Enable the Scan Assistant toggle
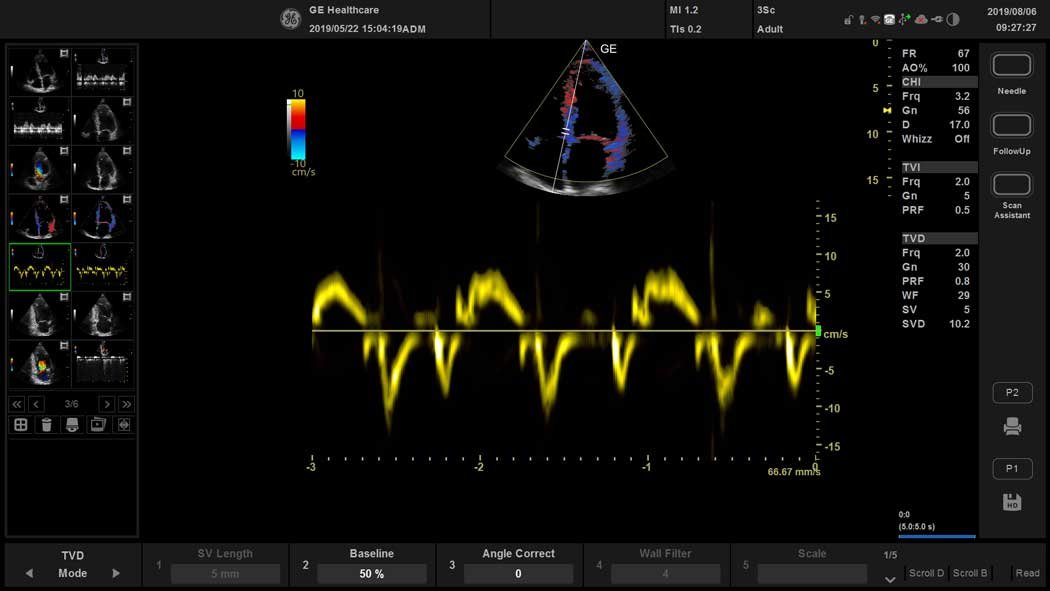Screen dimensions: 1050x591 [1012, 186]
